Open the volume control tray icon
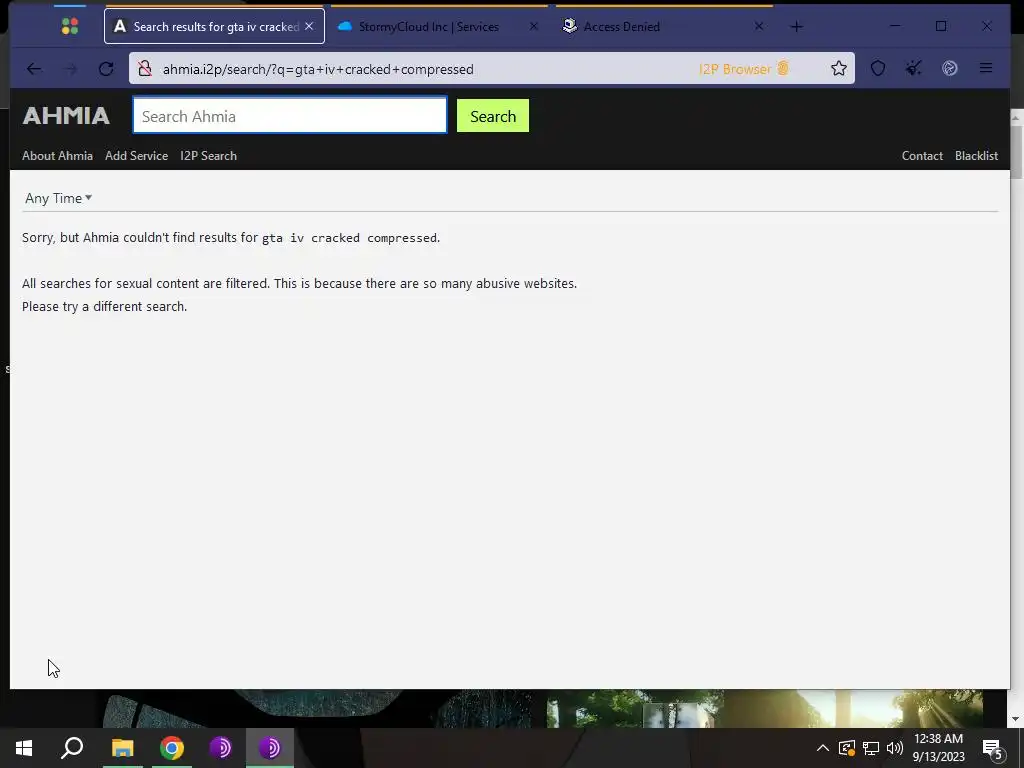The height and width of the screenshot is (768, 1024). [x=895, y=748]
